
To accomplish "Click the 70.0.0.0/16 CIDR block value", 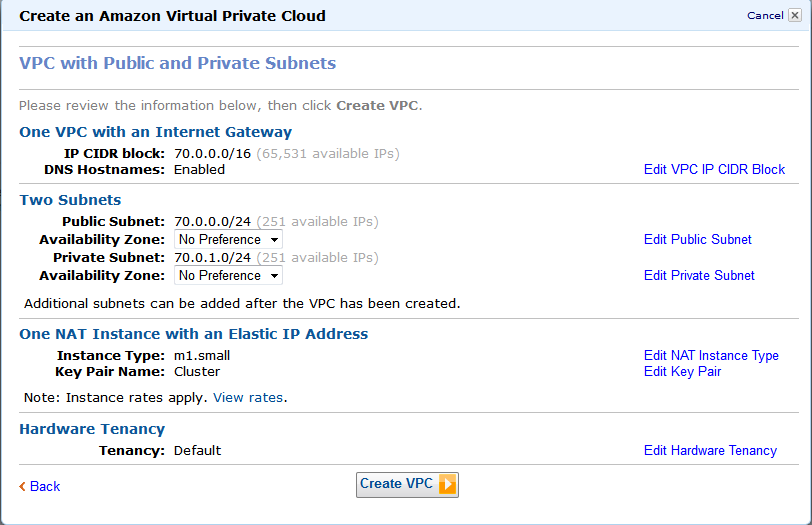I will click(x=212, y=154).
